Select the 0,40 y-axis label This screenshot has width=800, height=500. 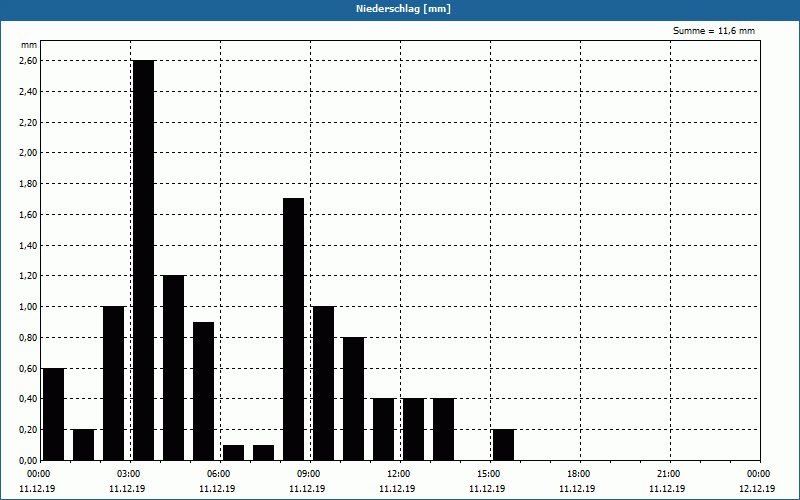click(28, 399)
